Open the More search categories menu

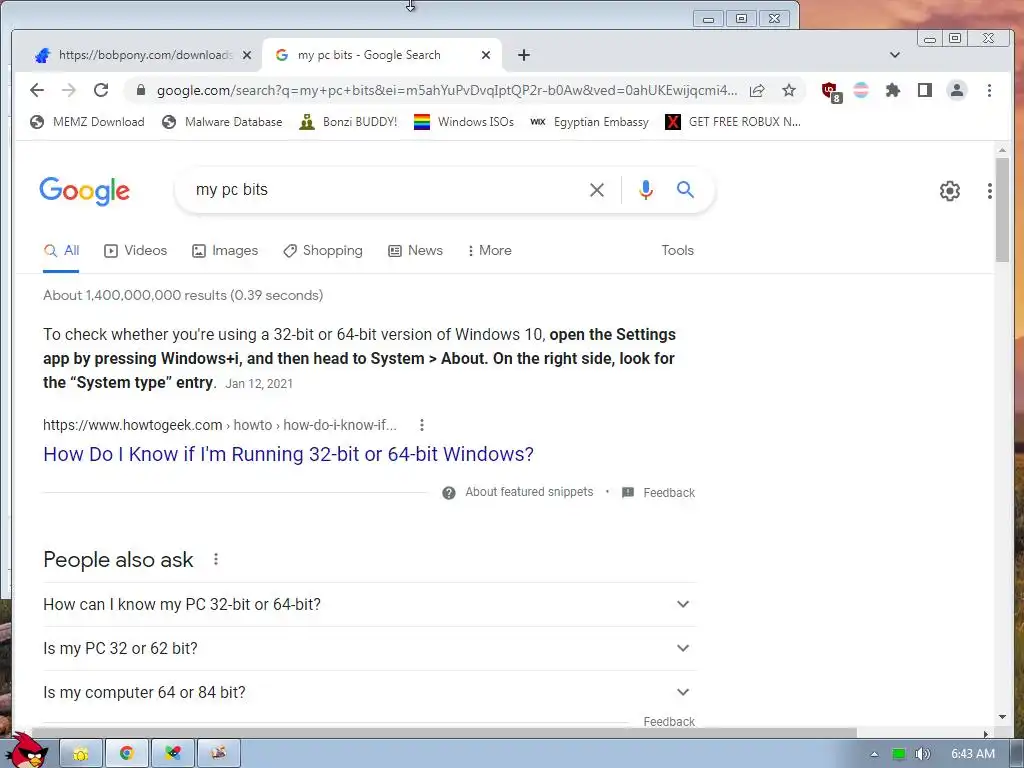[x=490, y=251]
